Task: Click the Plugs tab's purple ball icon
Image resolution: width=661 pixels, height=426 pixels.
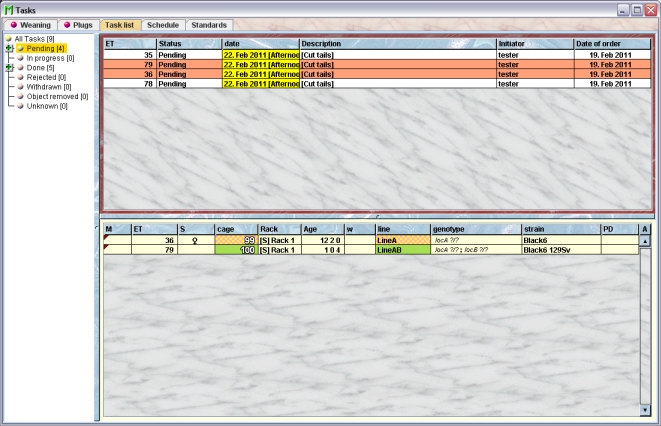Action: 68,24
